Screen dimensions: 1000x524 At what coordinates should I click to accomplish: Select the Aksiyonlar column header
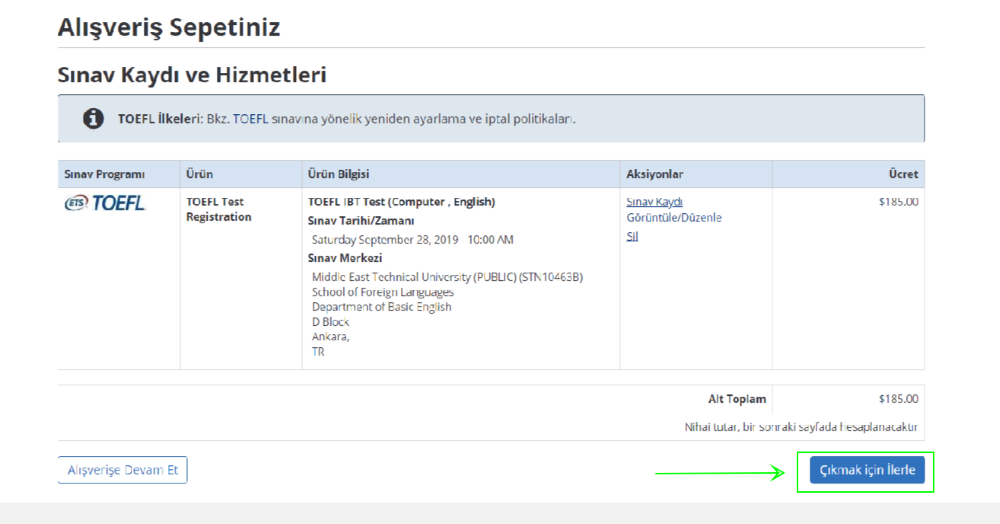tap(696, 174)
